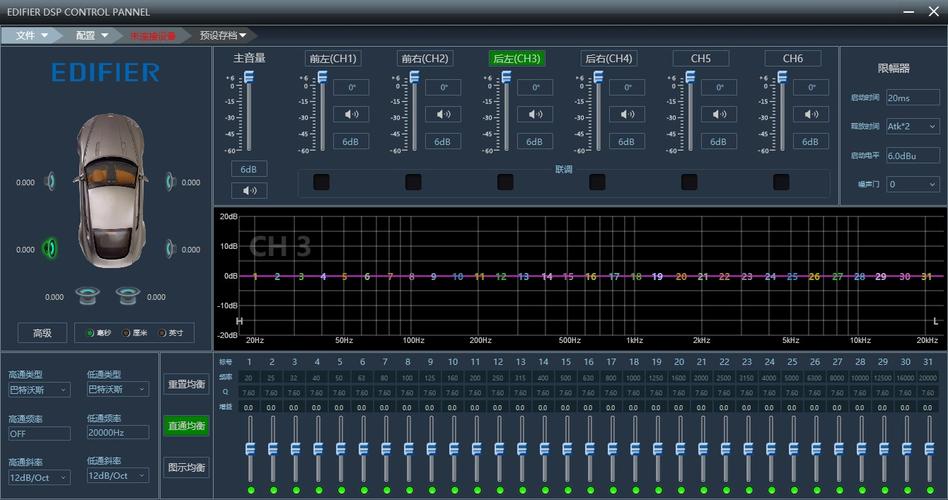Toggle the green indicator under EQ band 31

point(929,490)
